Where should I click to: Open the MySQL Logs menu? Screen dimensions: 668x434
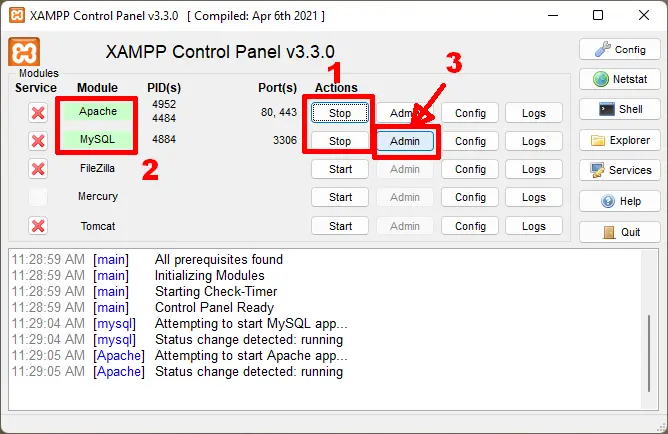(534, 141)
